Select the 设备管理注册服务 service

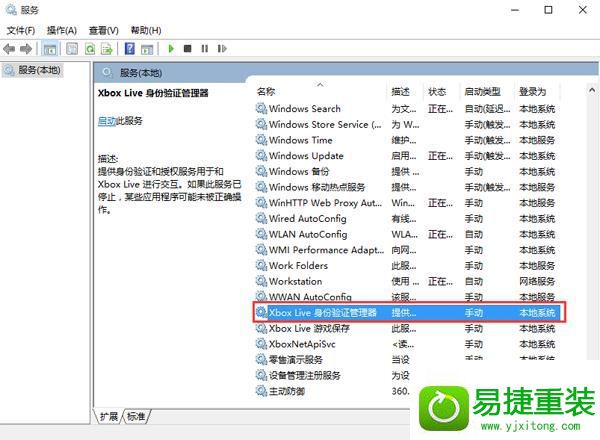[x=333, y=375]
